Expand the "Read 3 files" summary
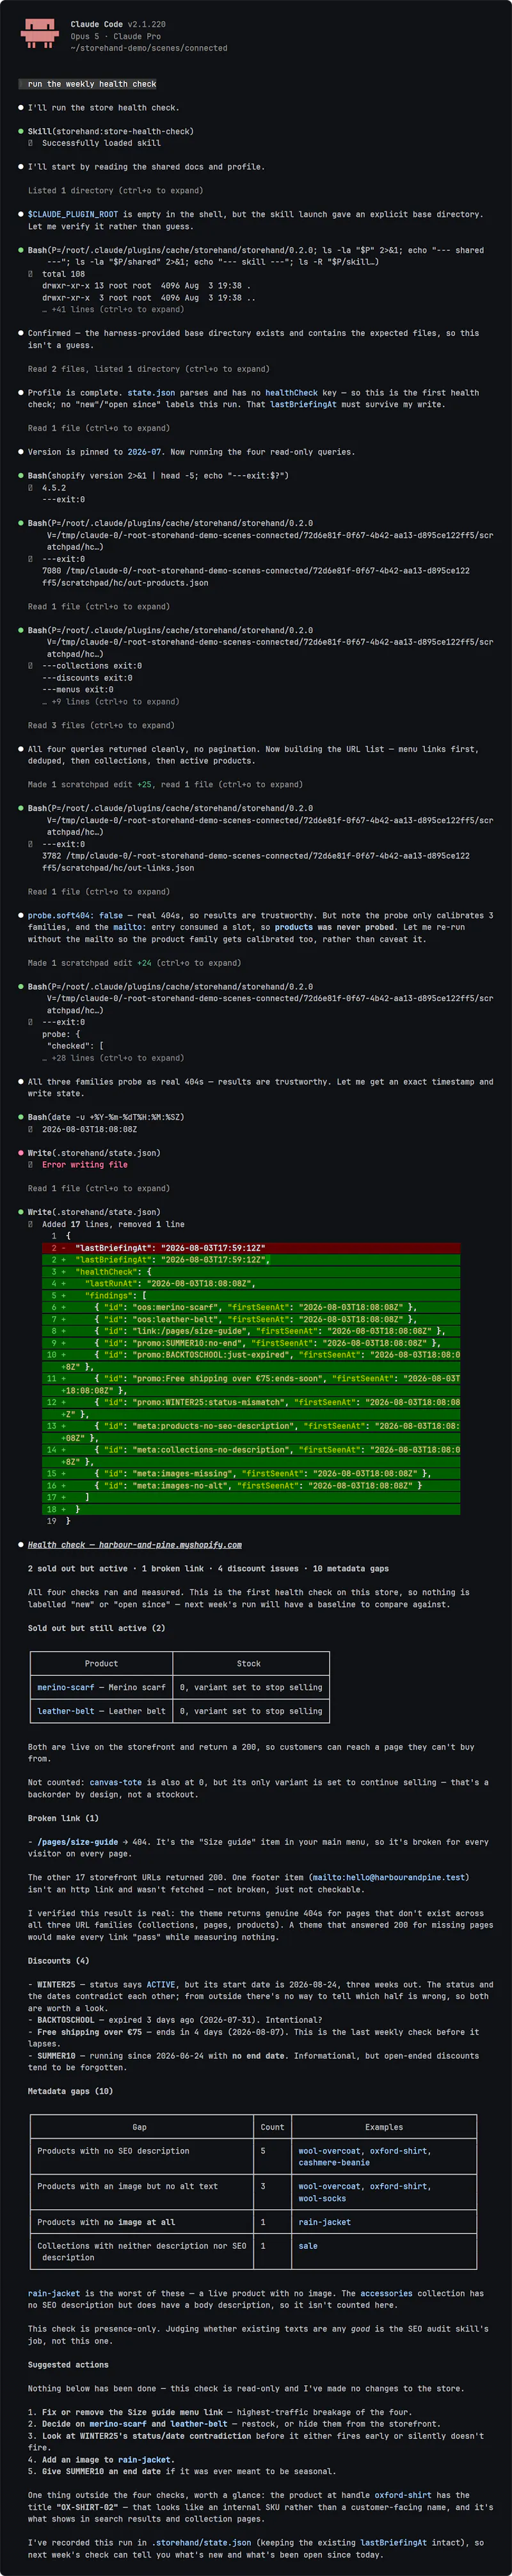The image size is (512, 2576). 101,725
